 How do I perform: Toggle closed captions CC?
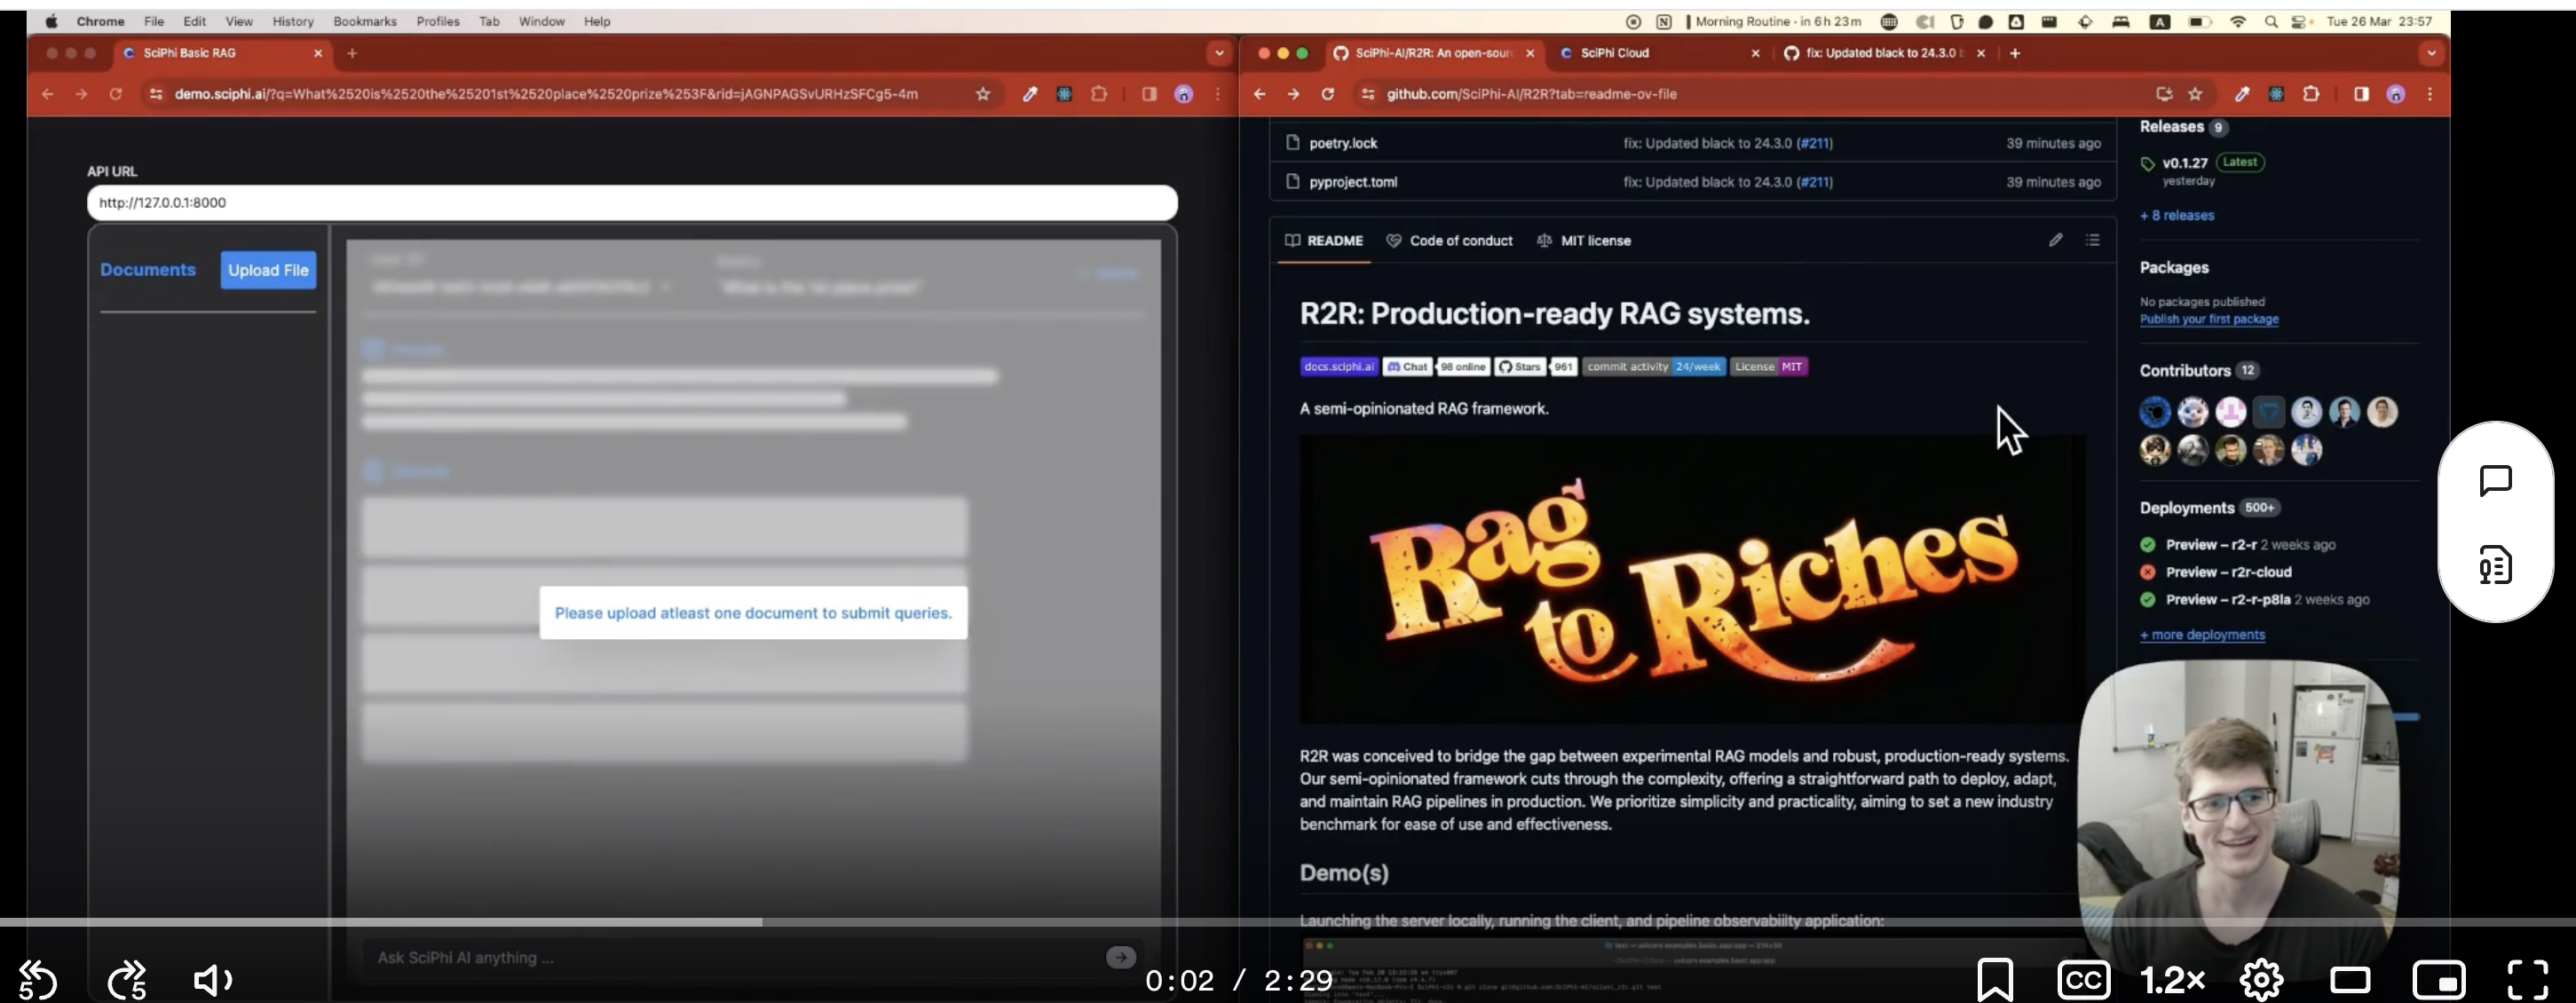point(2083,980)
